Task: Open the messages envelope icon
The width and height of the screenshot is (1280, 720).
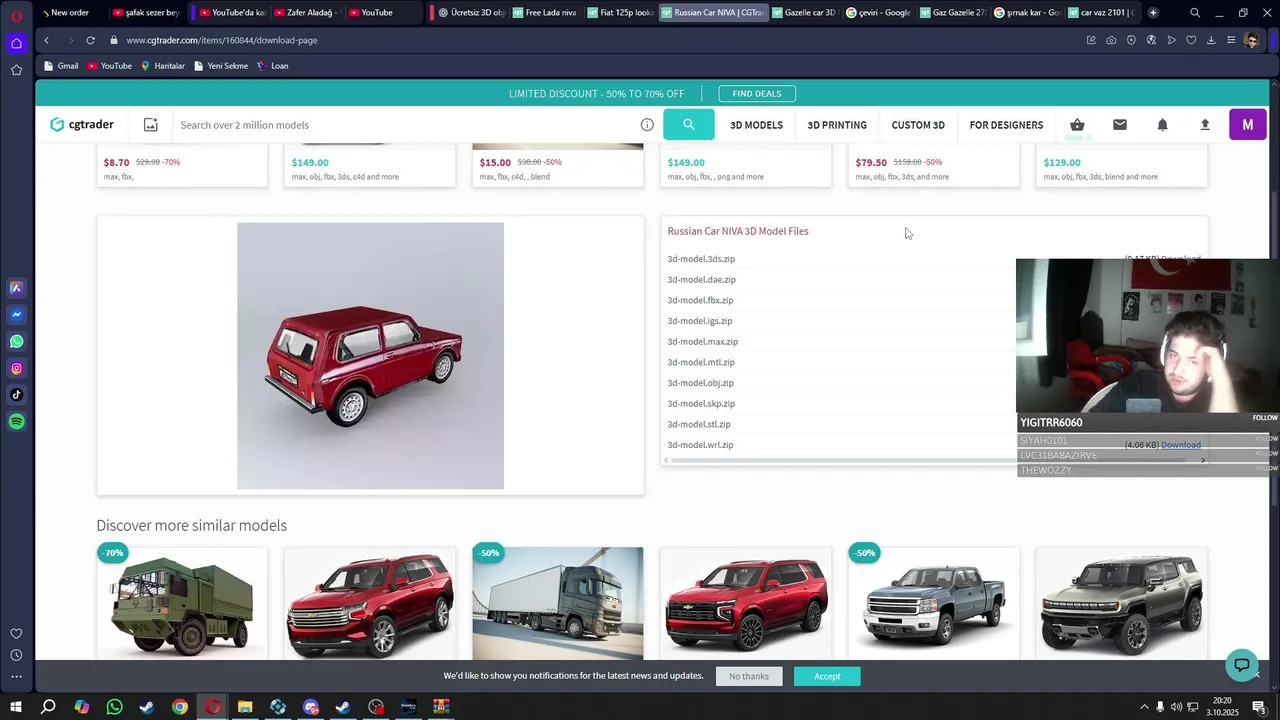Action: 1120,125
